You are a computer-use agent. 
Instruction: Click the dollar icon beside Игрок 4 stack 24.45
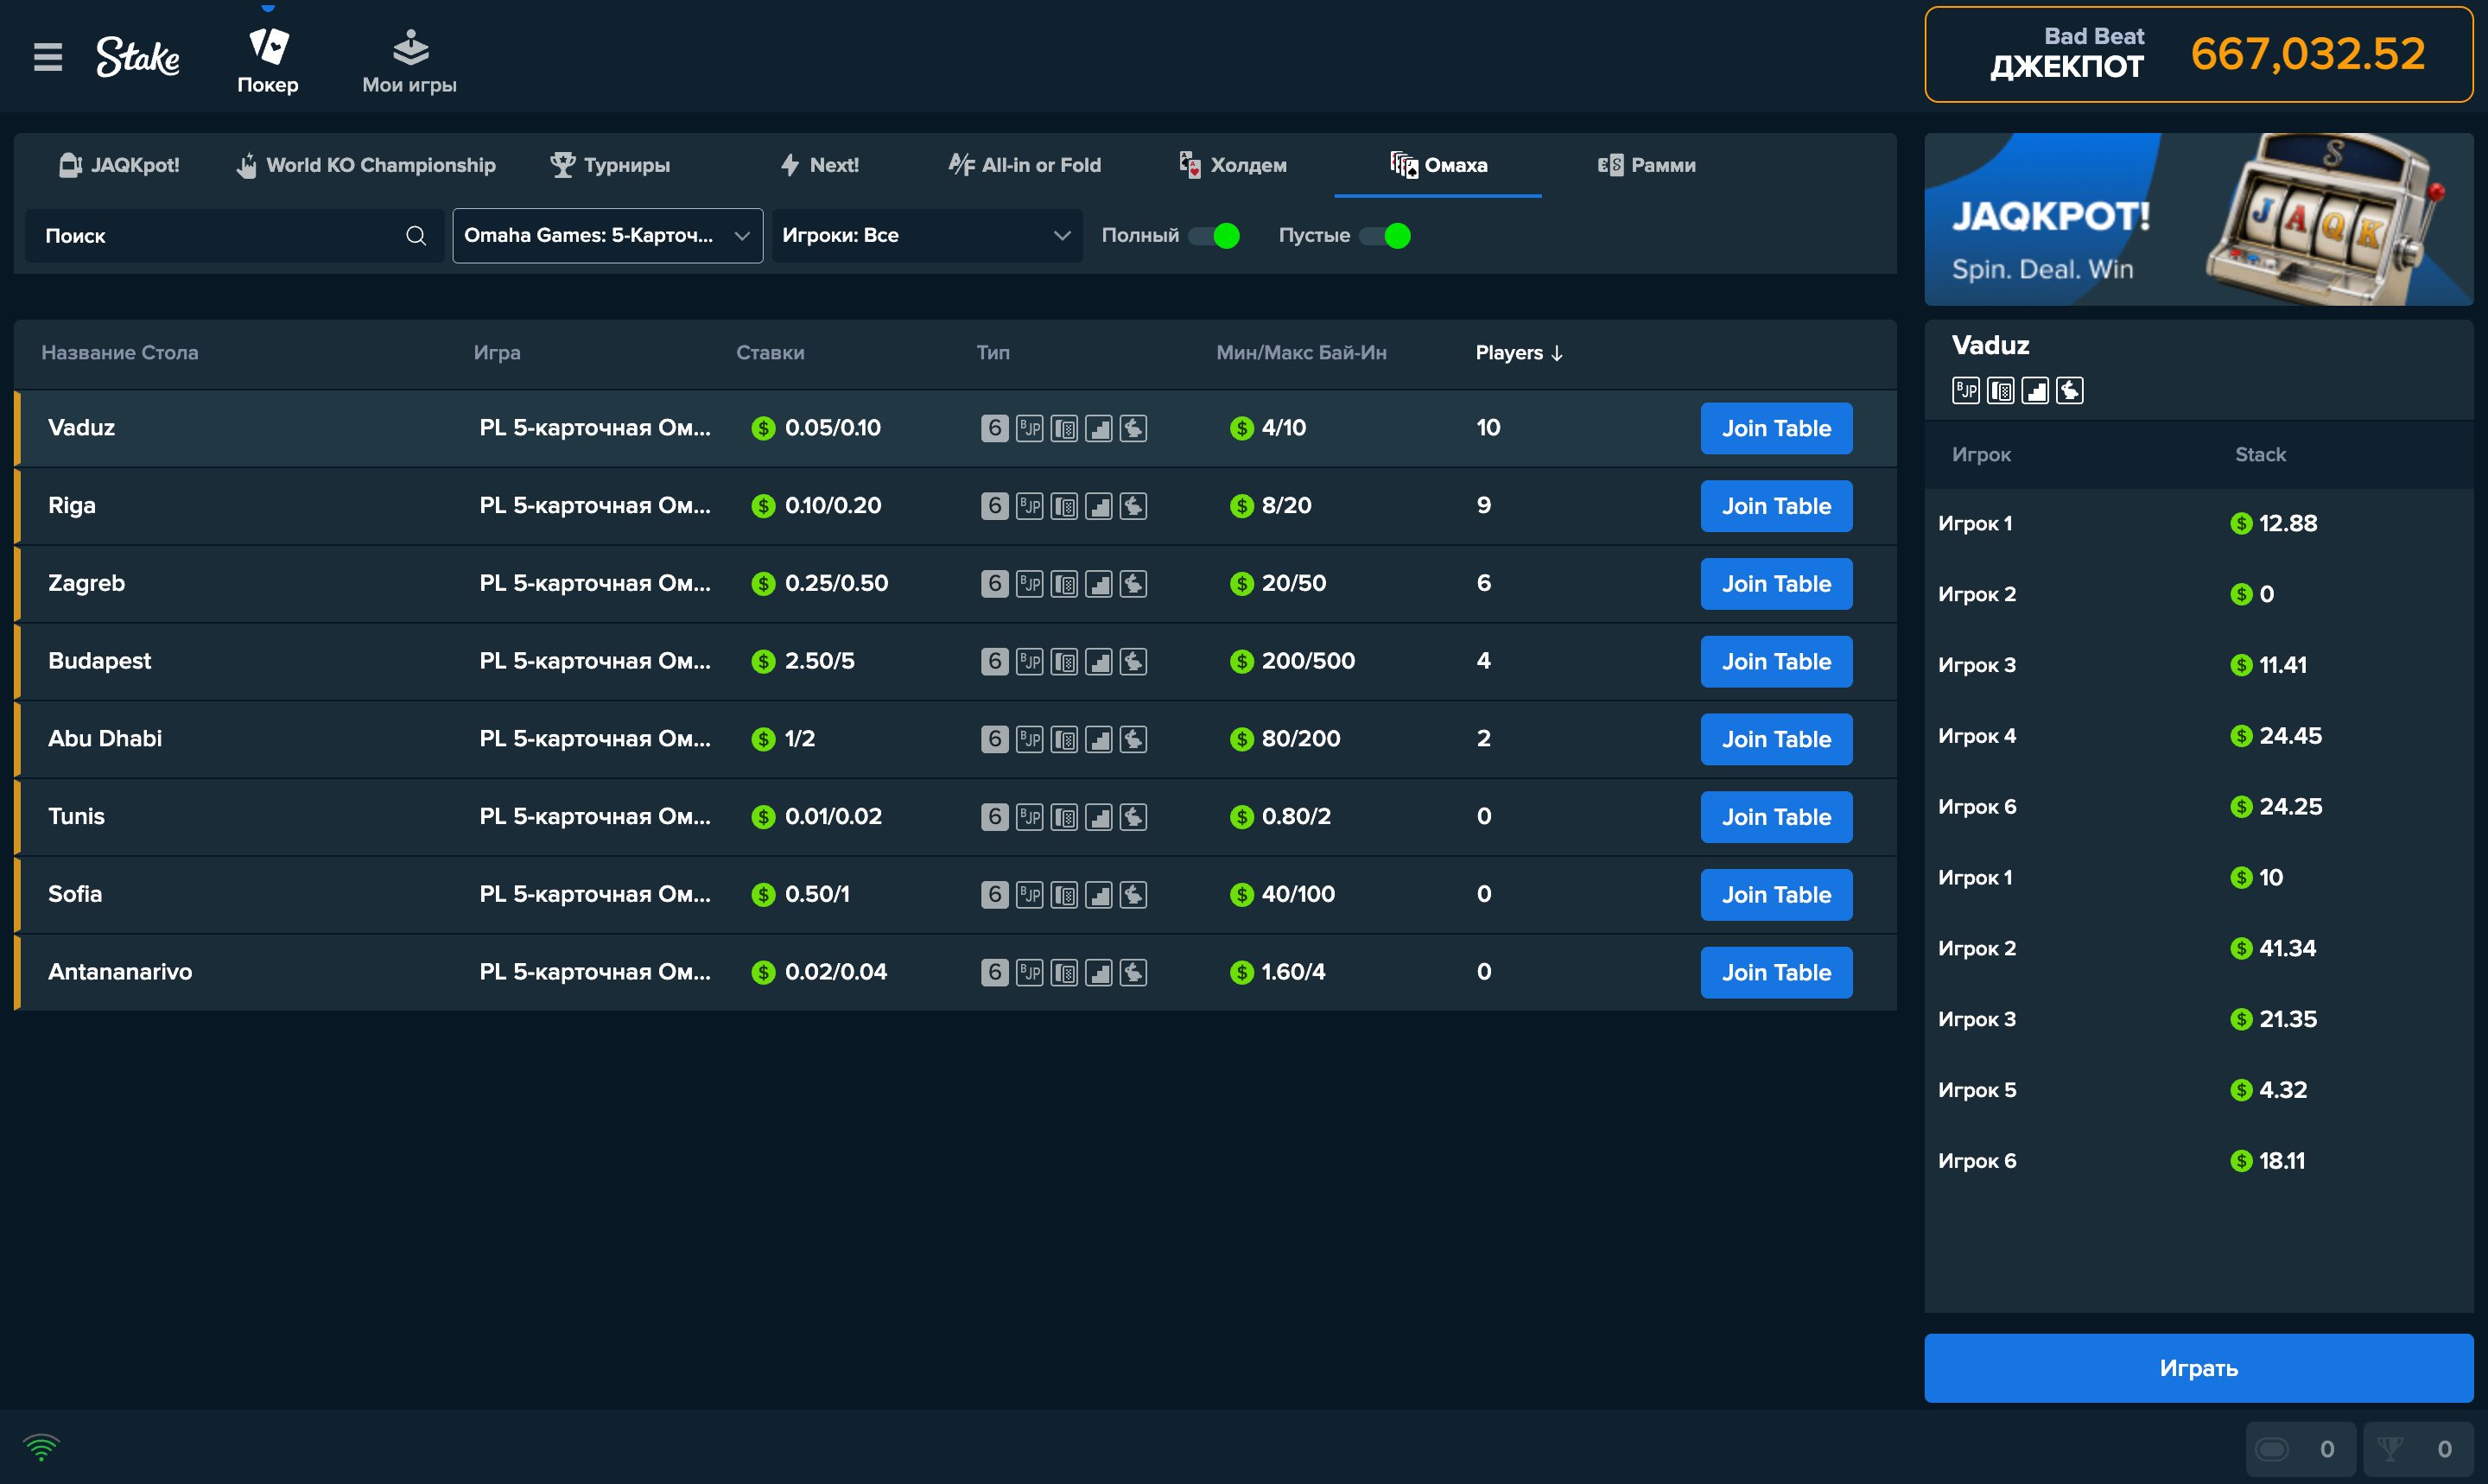(2242, 736)
